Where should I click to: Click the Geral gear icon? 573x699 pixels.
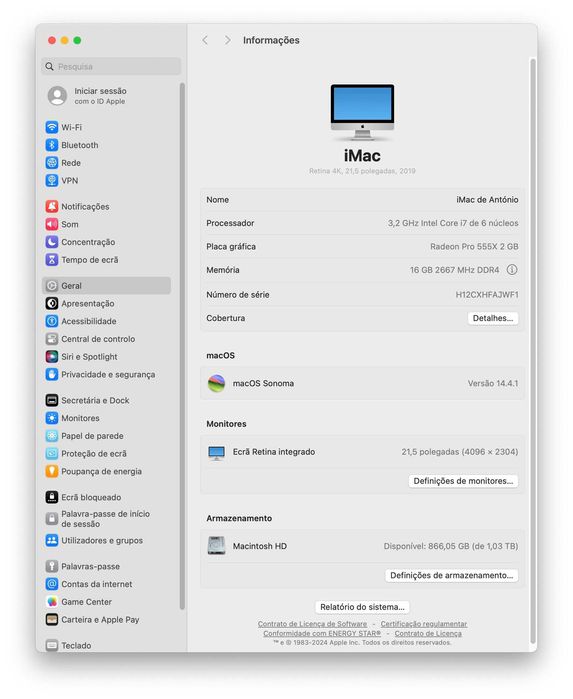52,286
